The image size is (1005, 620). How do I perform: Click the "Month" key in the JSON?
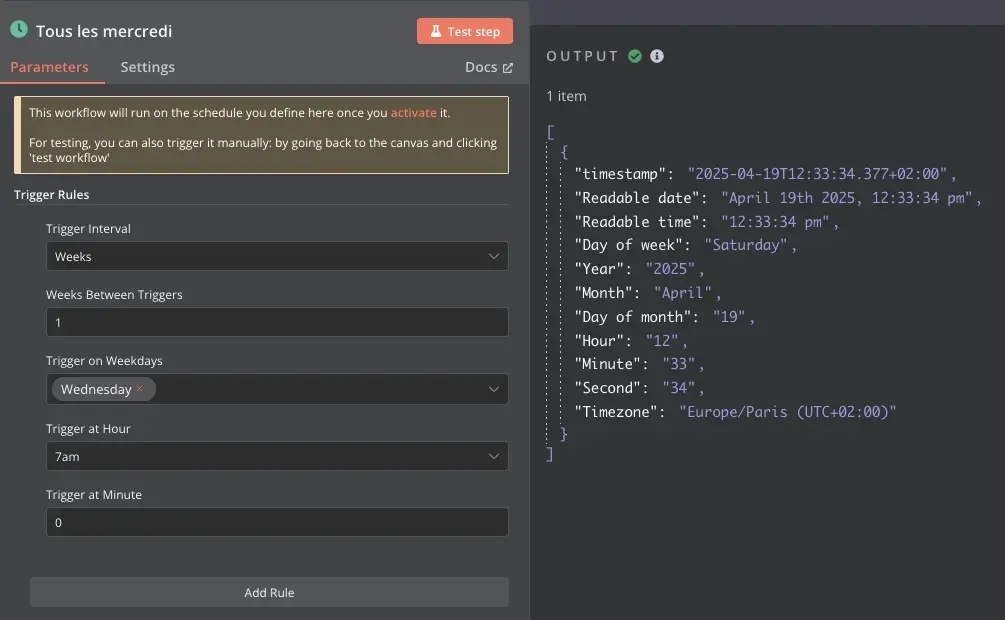(x=603, y=293)
